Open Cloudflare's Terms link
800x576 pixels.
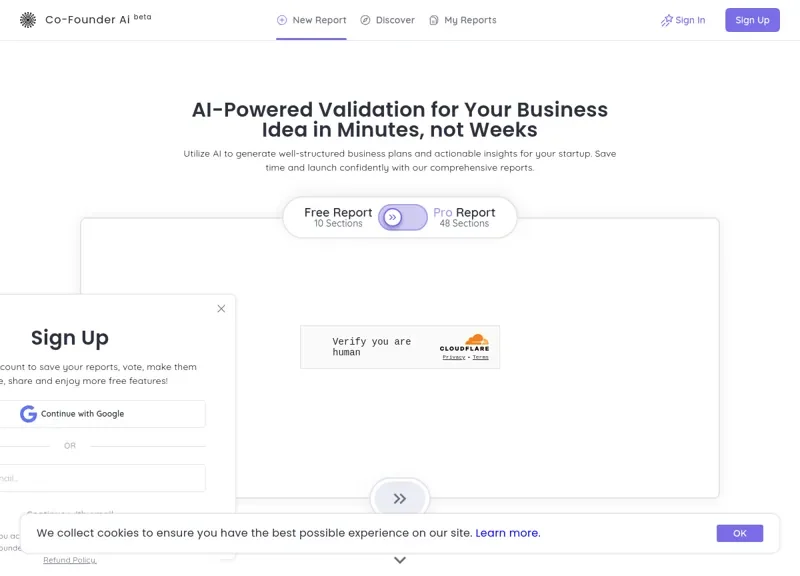pyautogui.click(x=481, y=357)
